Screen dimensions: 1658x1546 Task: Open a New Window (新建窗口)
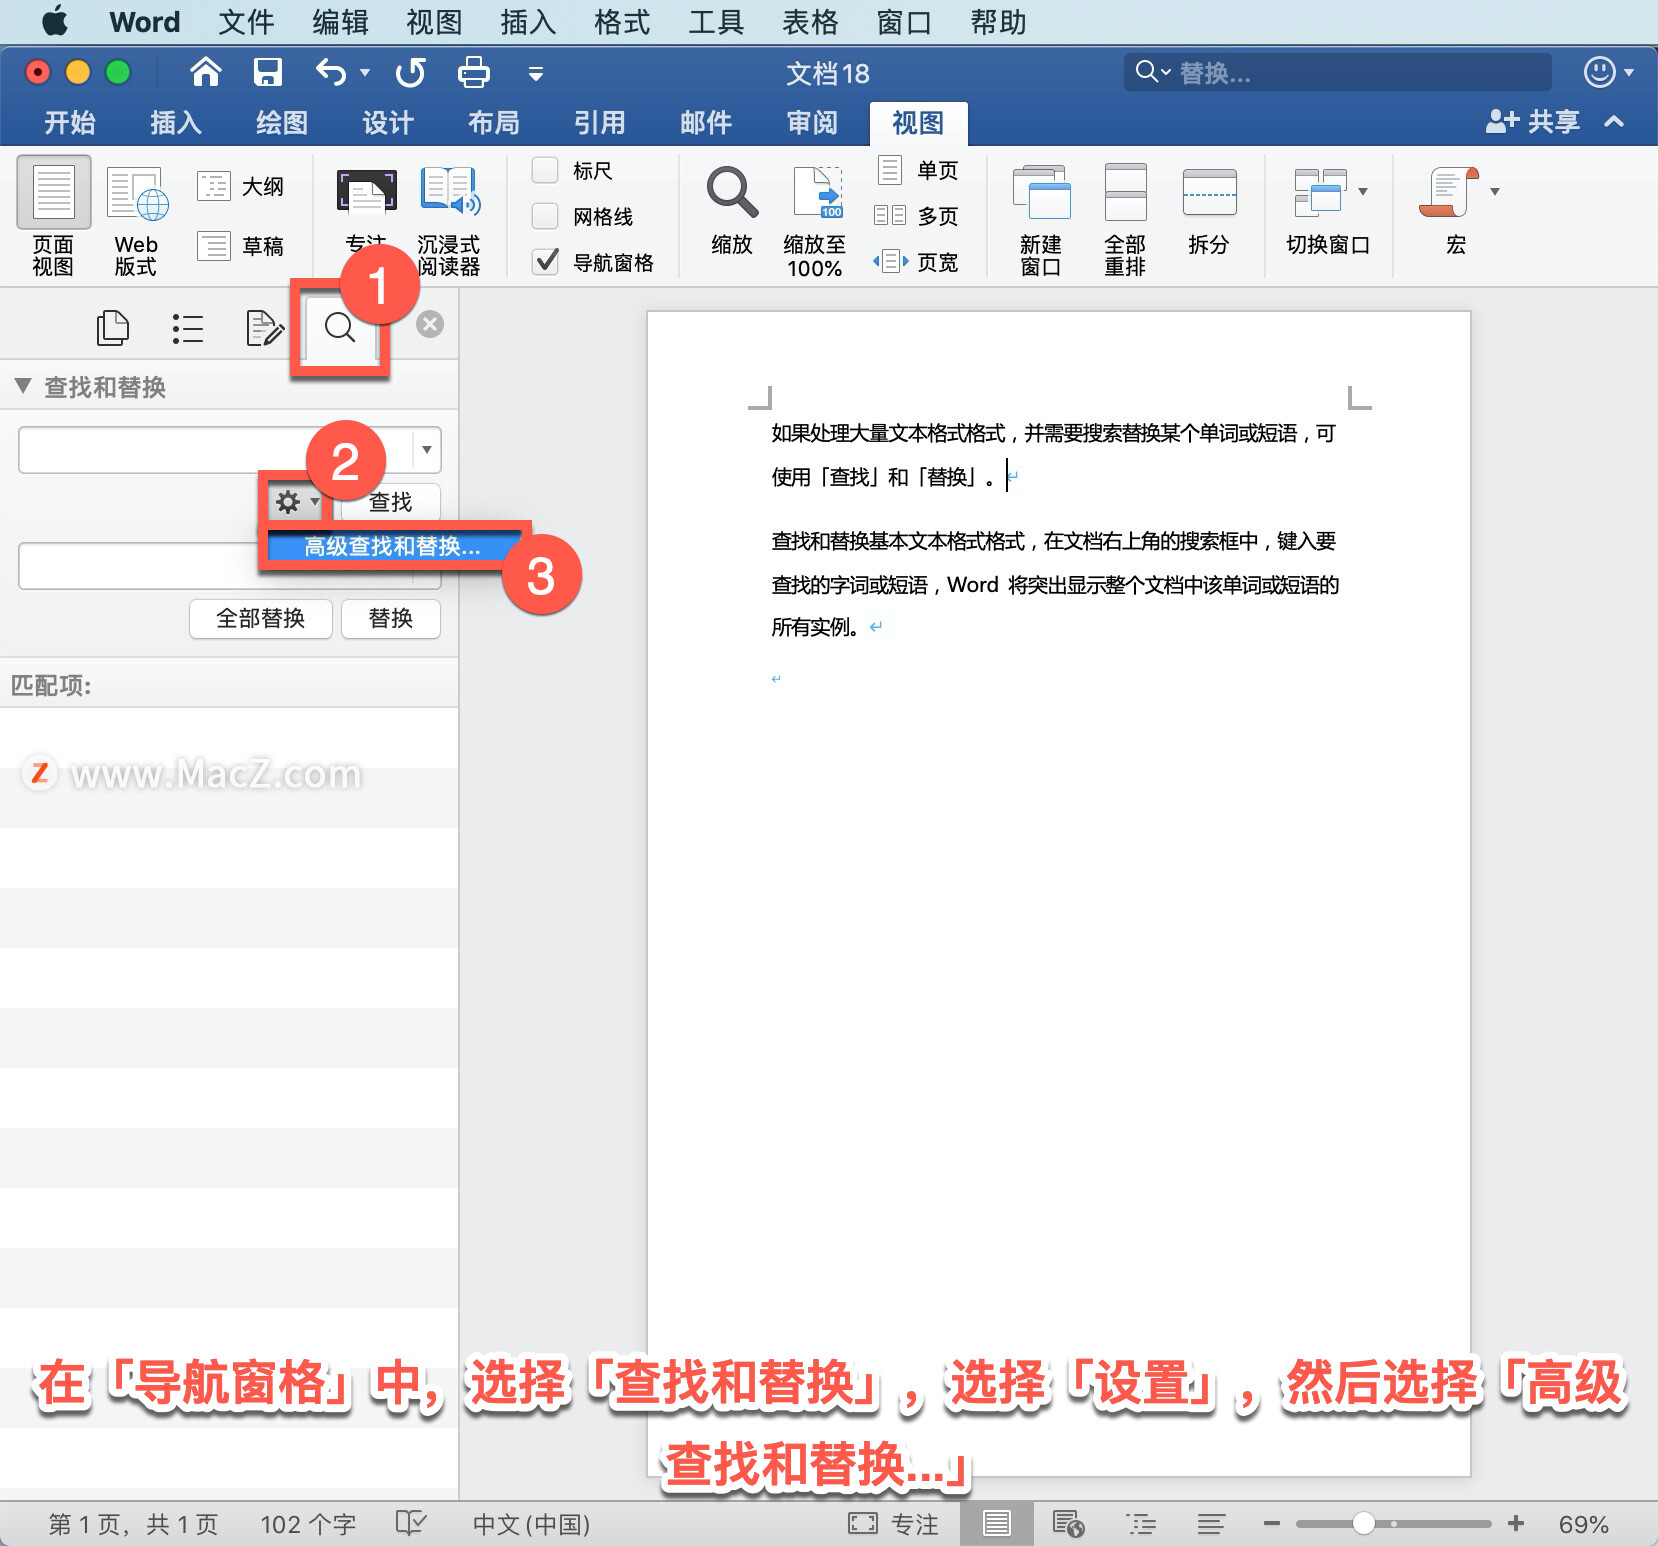[x=1041, y=220]
